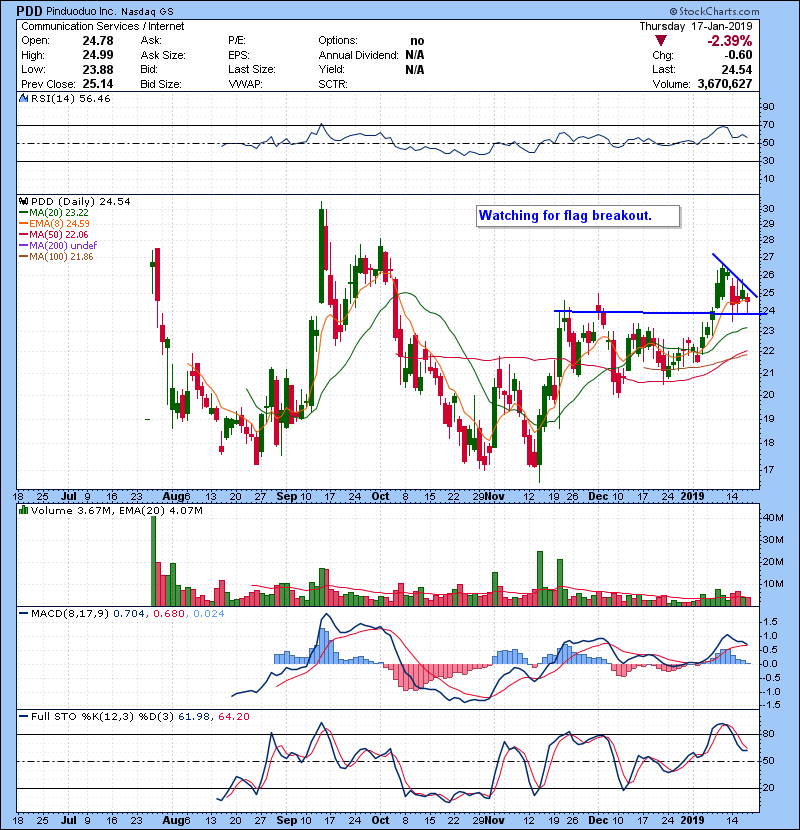Click the Chg value -0.60
The image size is (800, 830).
pyautogui.click(x=738, y=55)
